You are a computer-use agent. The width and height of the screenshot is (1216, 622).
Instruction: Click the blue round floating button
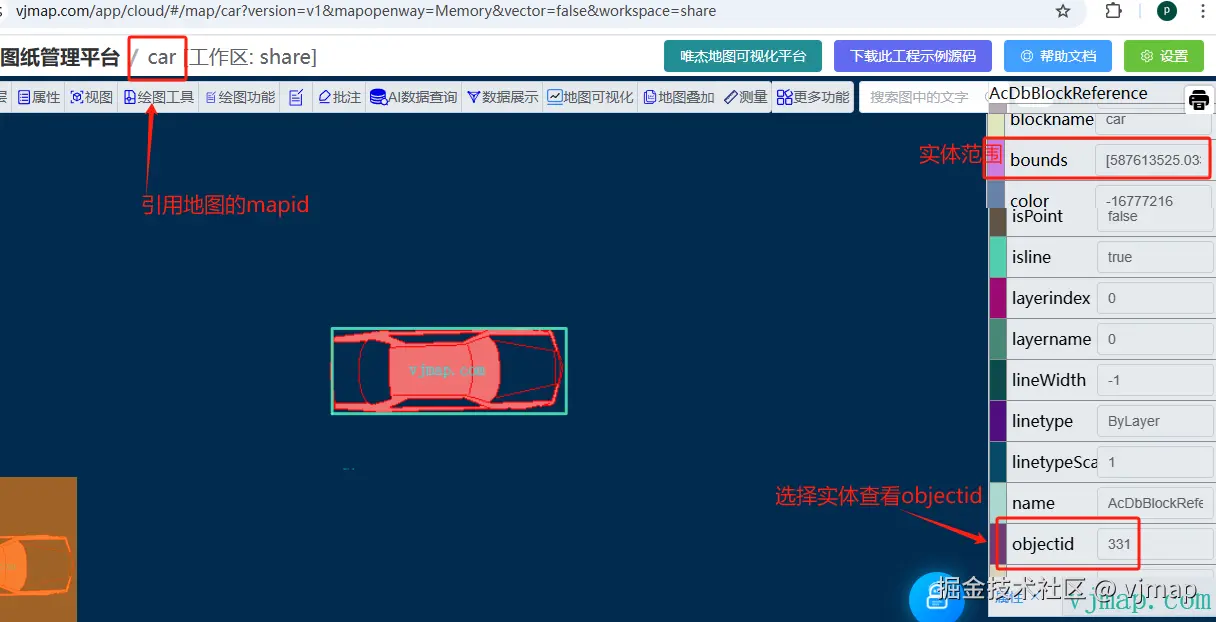[x=936, y=597]
